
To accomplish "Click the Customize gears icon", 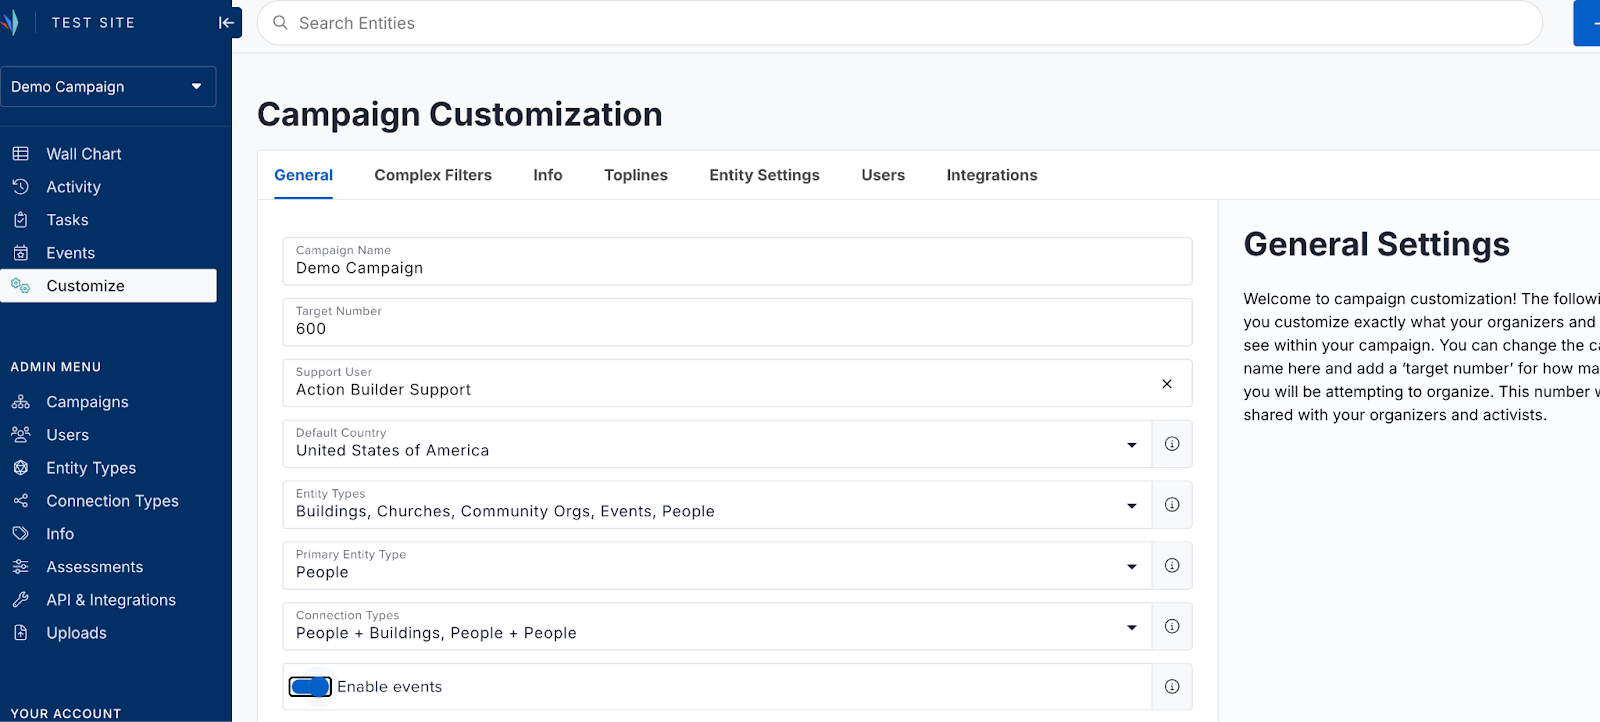I will tap(20, 286).
